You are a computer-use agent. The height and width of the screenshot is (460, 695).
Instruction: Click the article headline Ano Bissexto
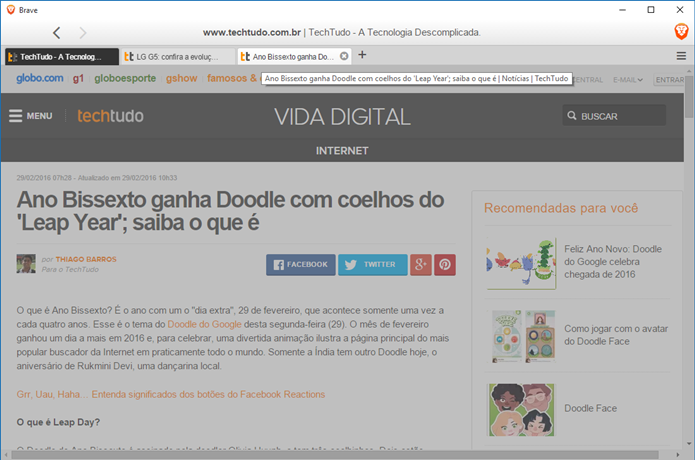pyautogui.click(x=230, y=211)
